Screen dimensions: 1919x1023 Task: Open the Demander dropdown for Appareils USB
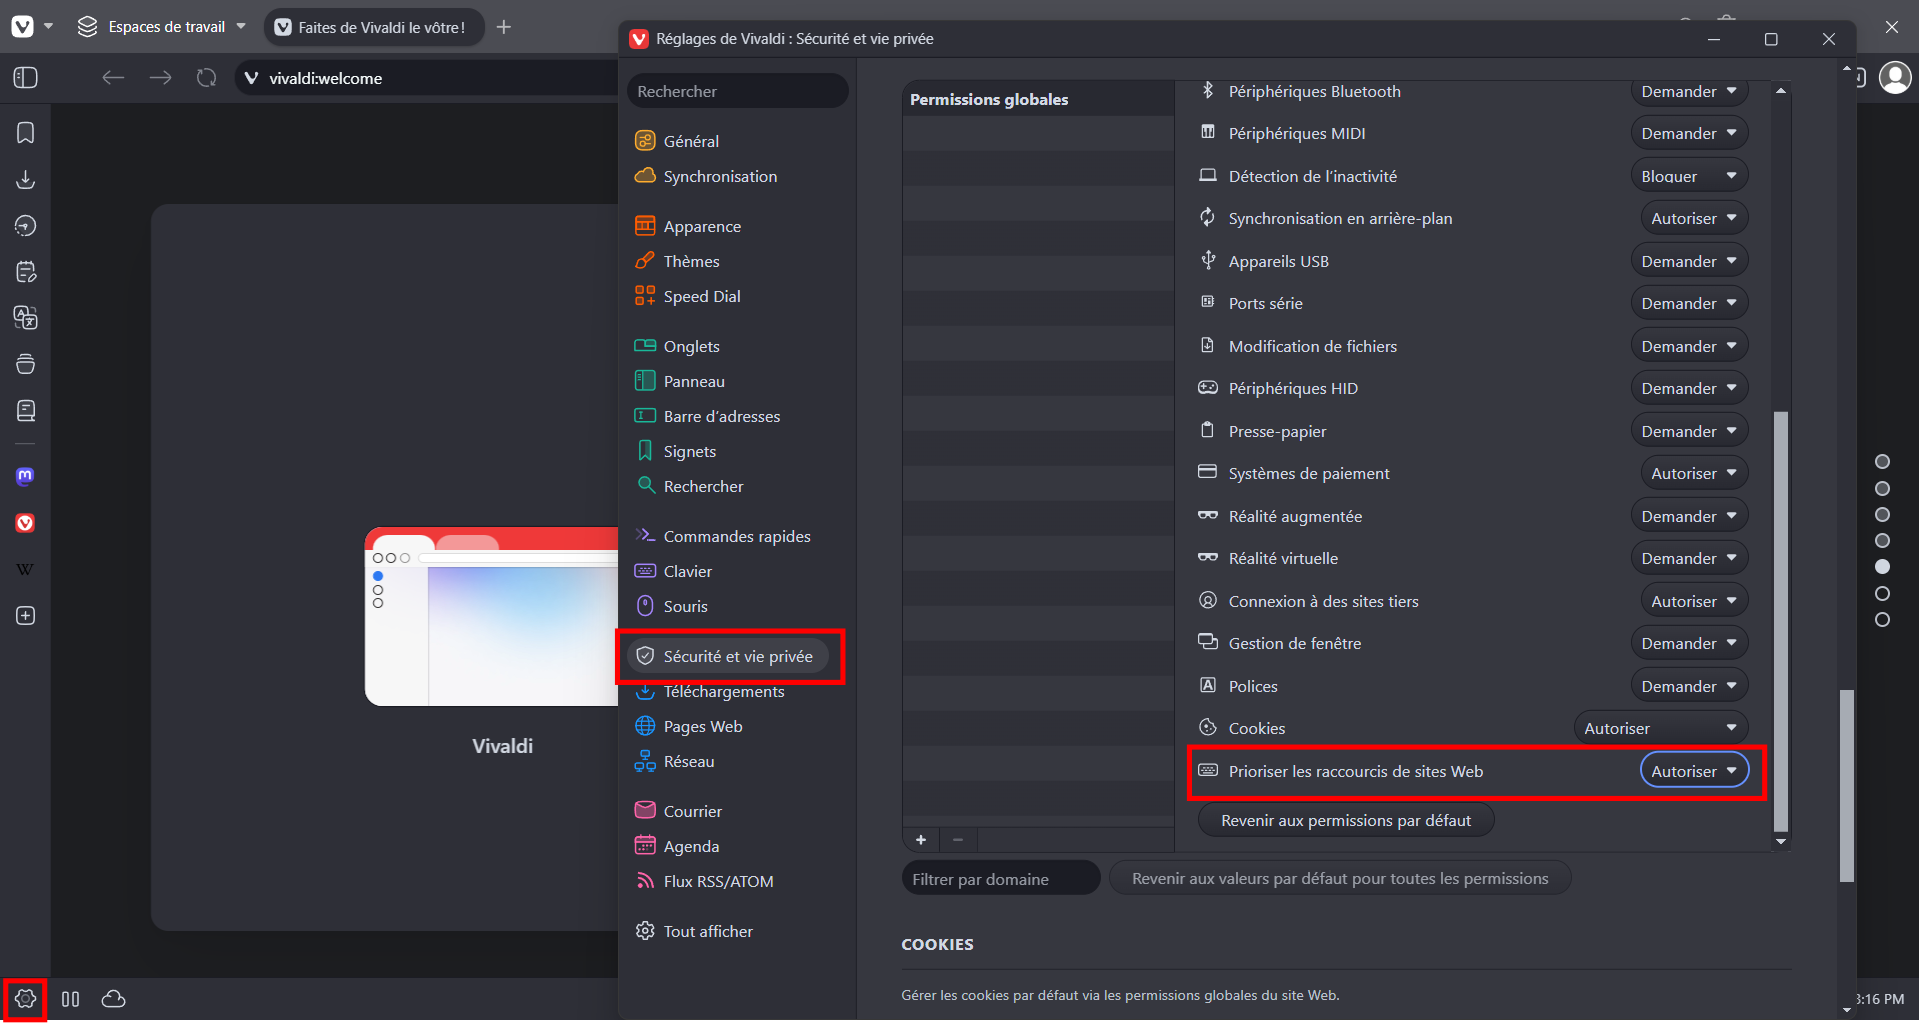[x=1689, y=260]
